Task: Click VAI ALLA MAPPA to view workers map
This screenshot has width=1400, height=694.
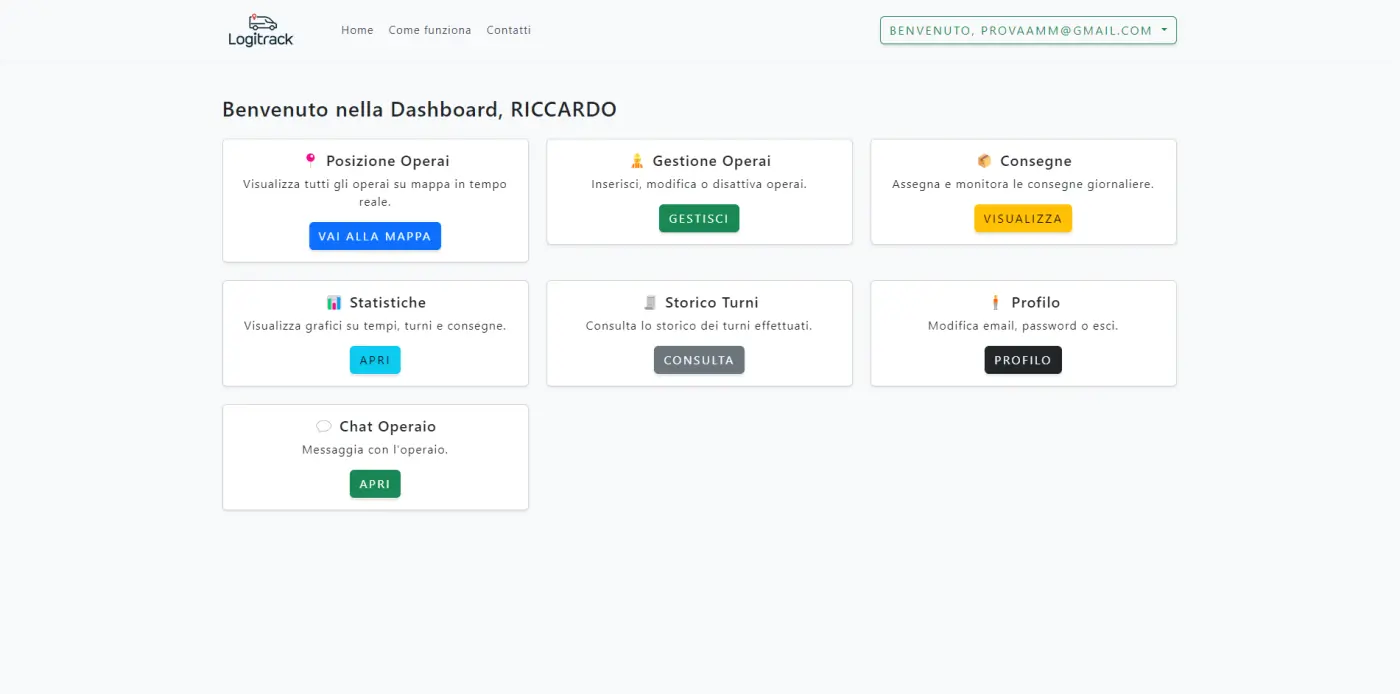Action: point(375,236)
